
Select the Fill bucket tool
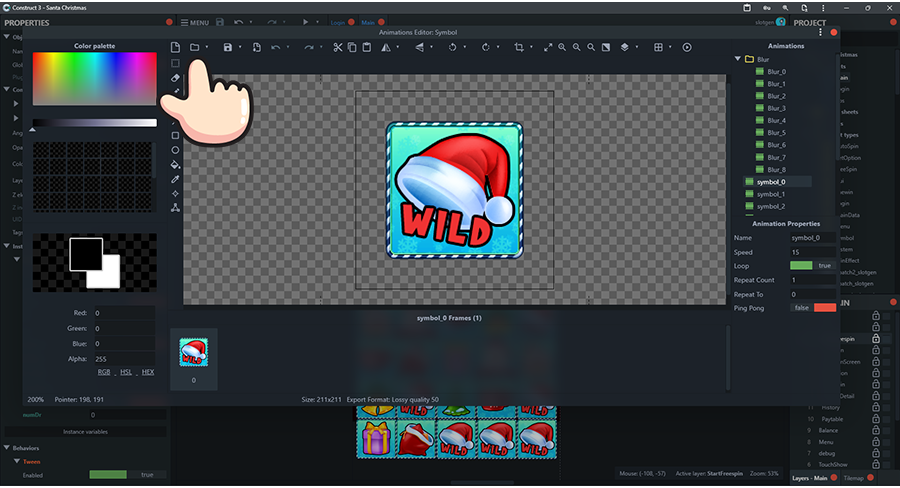click(176, 165)
